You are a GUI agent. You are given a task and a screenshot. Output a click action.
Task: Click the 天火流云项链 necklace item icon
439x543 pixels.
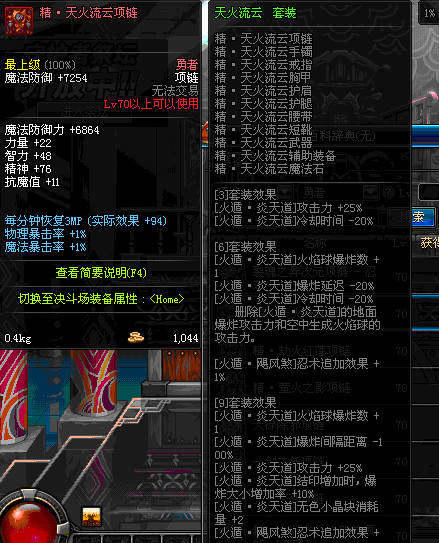pos(19,21)
